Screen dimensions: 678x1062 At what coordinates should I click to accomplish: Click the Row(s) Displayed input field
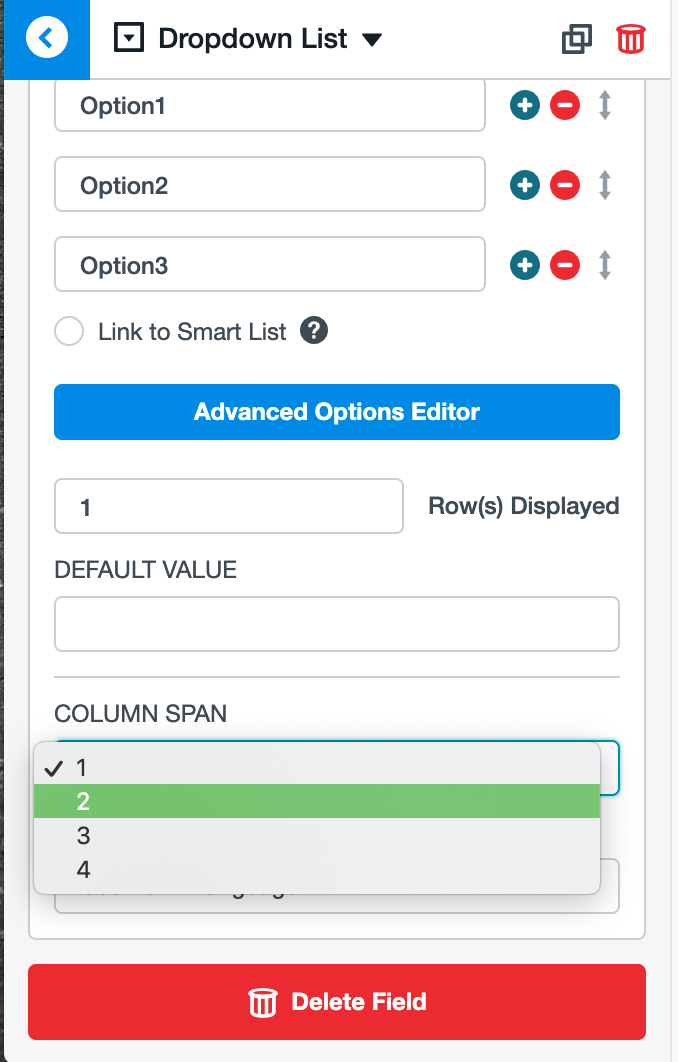(x=228, y=506)
